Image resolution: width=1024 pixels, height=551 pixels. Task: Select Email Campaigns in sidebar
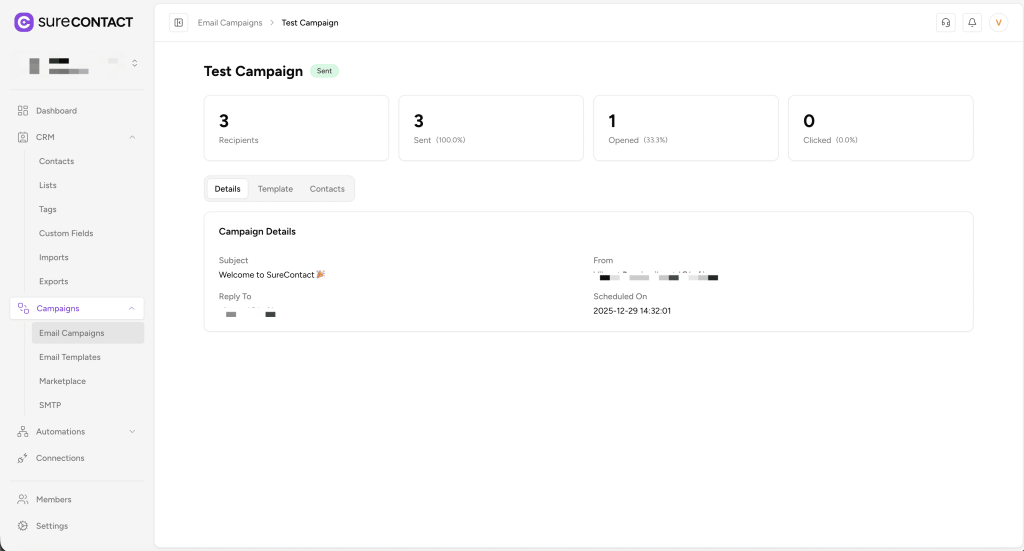coord(88,333)
